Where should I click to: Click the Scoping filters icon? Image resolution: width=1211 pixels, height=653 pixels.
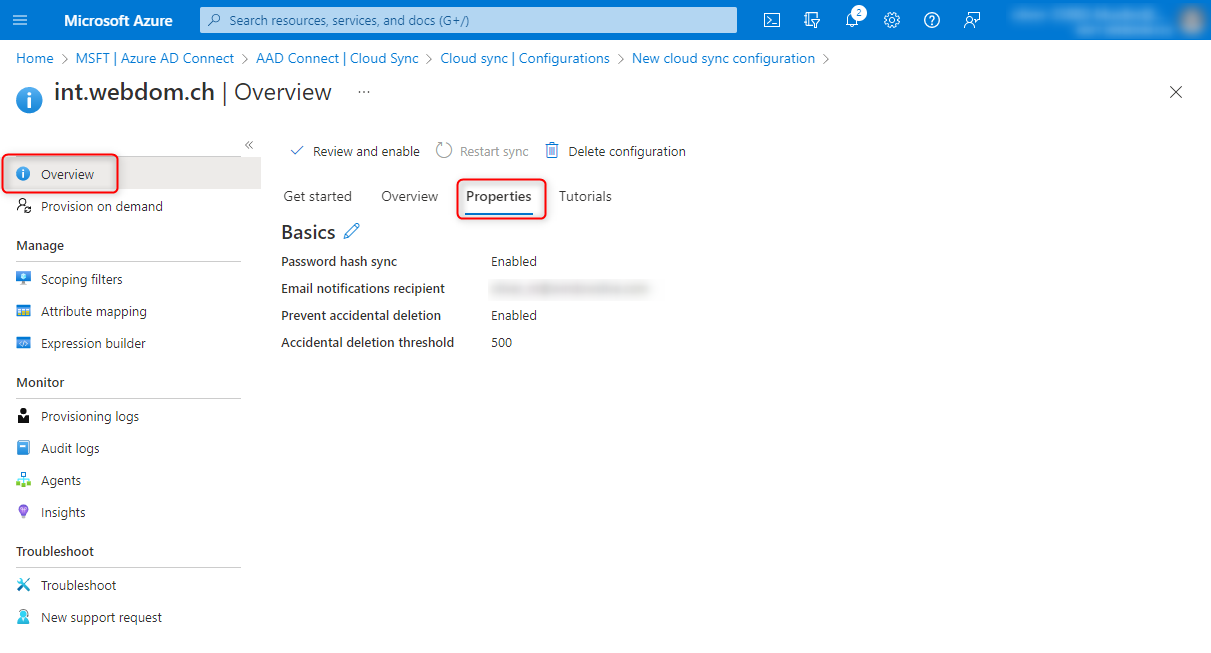(x=24, y=279)
